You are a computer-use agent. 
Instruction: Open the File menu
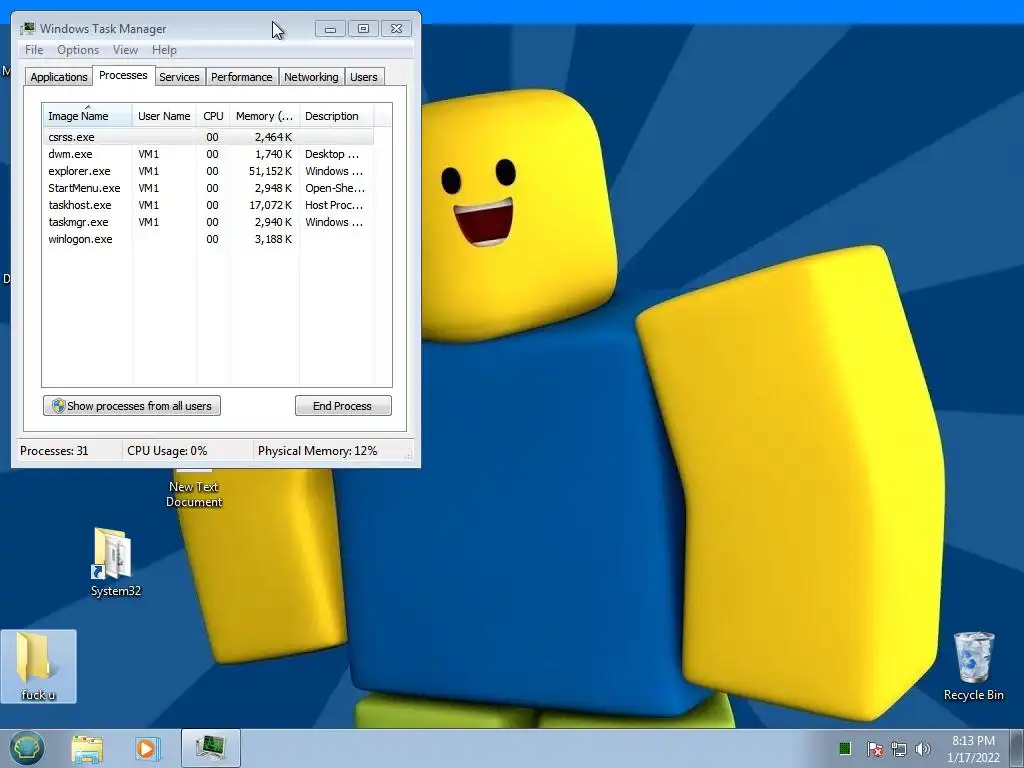point(34,50)
